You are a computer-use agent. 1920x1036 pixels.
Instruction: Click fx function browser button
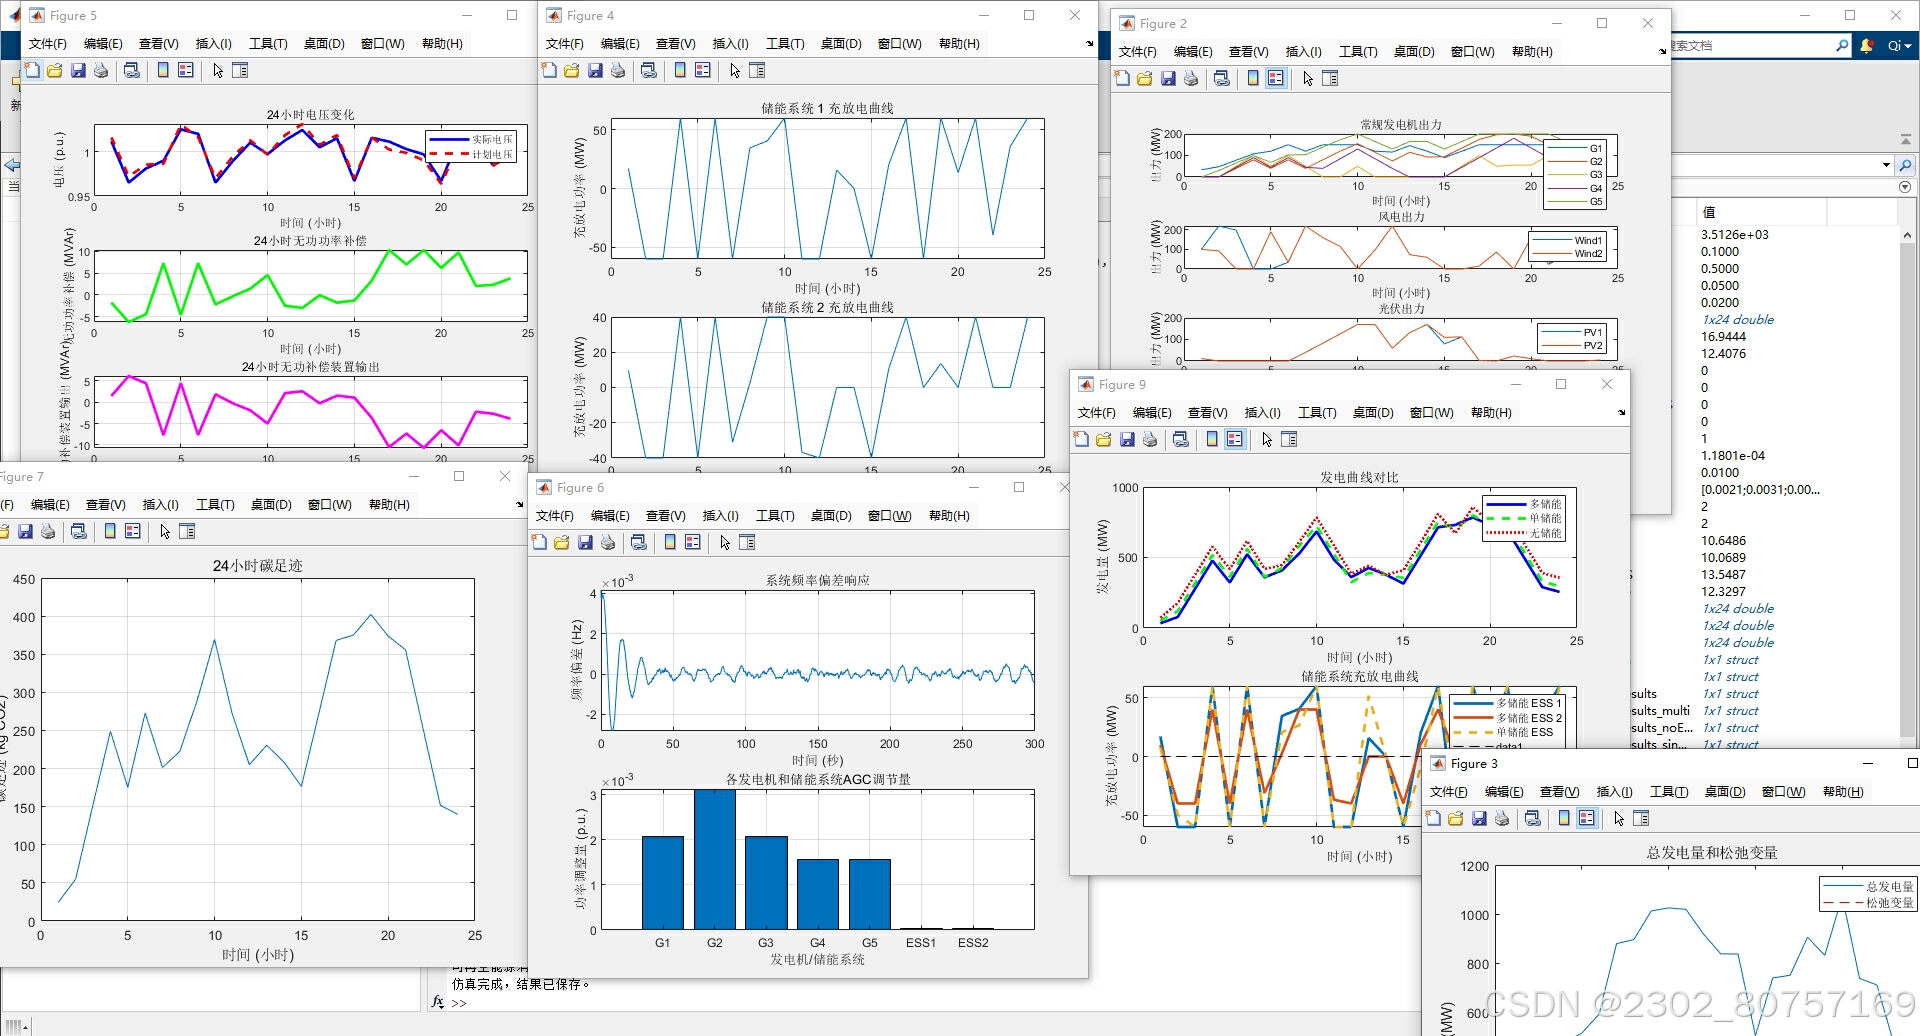tap(437, 1002)
